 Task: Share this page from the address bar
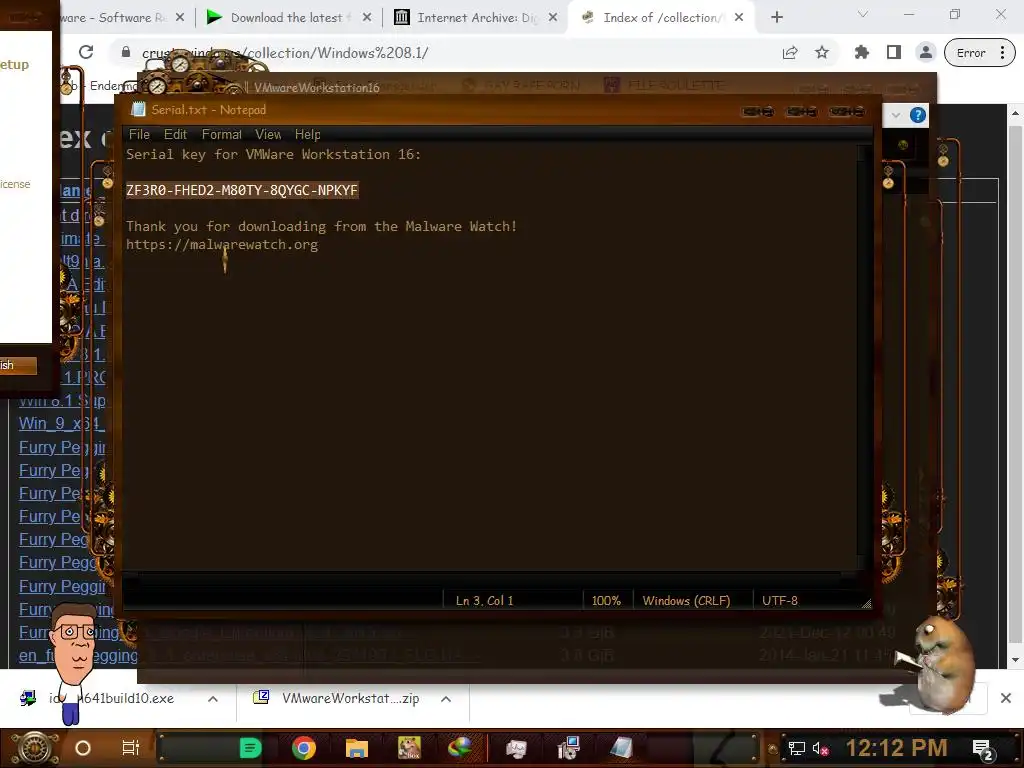point(790,53)
